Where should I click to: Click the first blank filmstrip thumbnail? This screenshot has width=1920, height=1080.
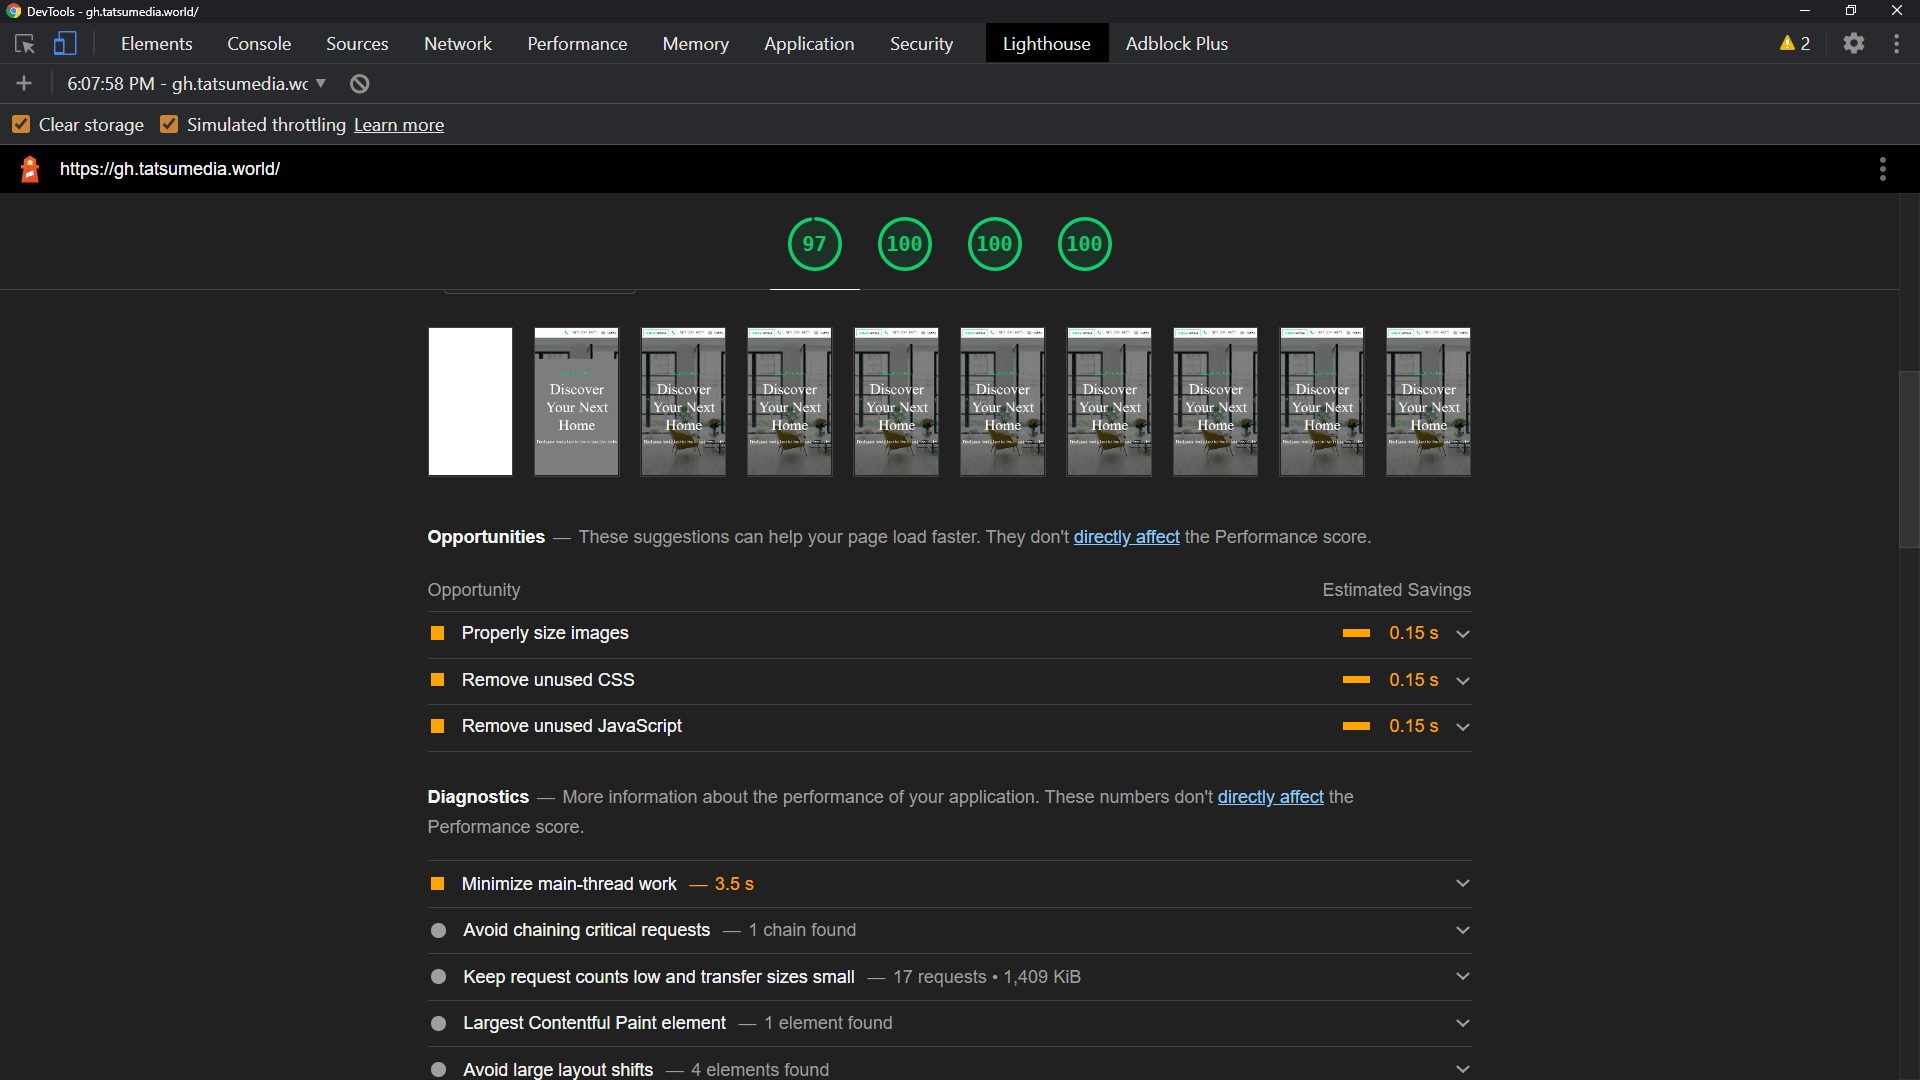[x=470, y=401]
